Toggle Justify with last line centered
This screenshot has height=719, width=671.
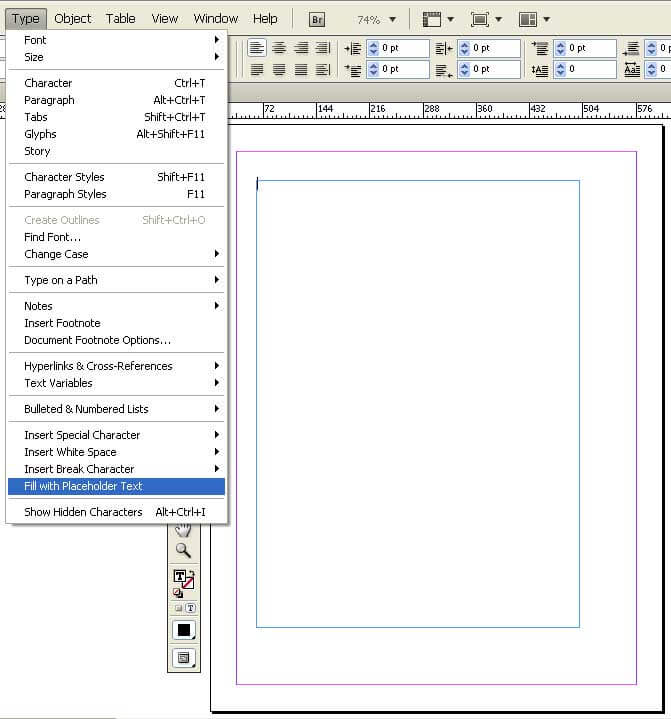pos(279,70)
